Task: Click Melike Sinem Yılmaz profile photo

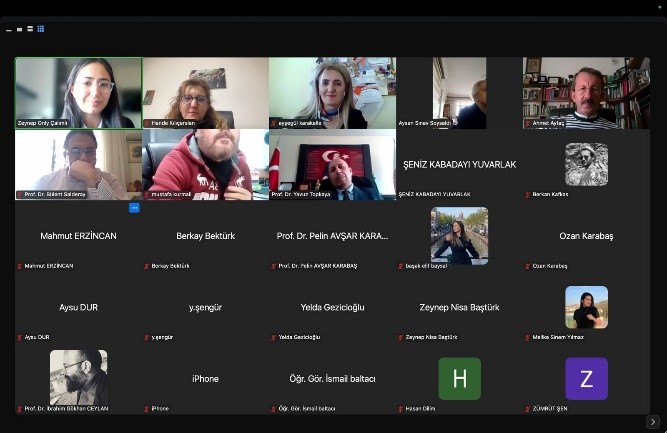Action: coord(586,307)
